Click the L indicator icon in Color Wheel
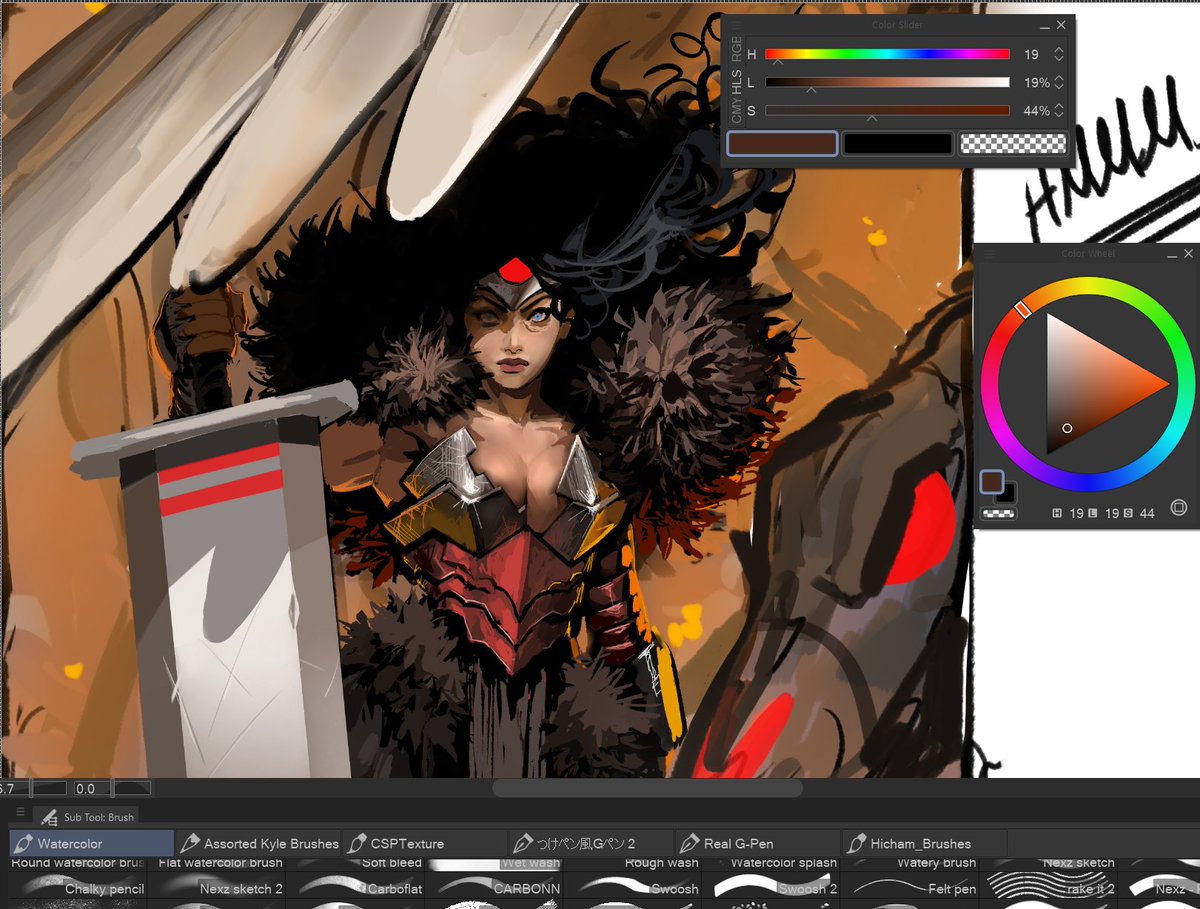 (1093, 513)
